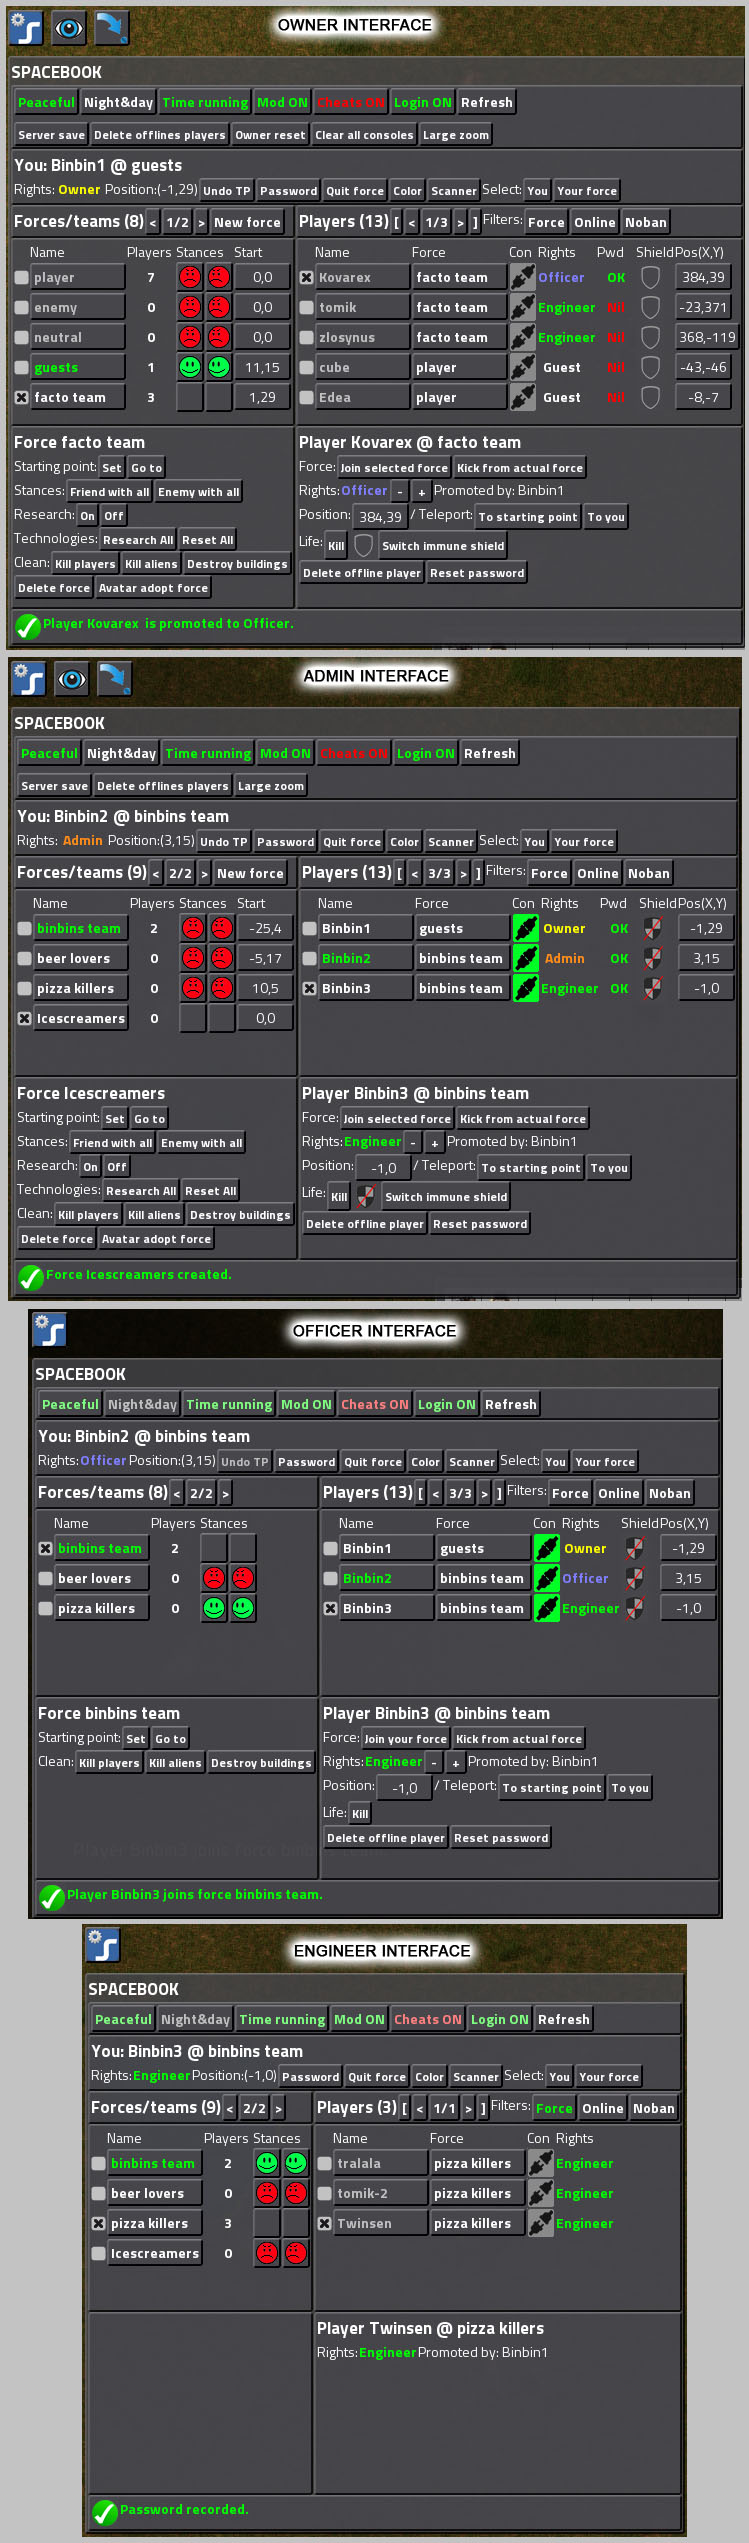The image size is (749, 2543).
Task: Click the Spacebook gear icon in Engineer Interface
Action: pyautogui.click(x=102, y=1945)
